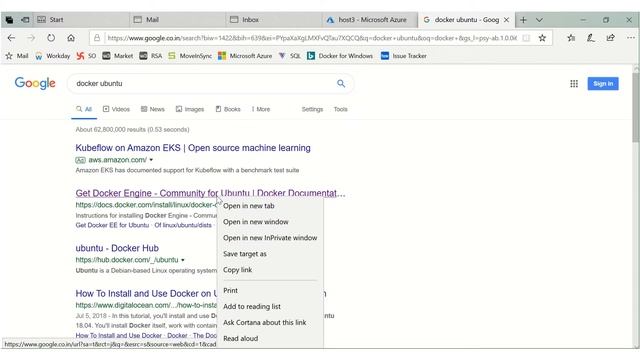Open Kubeflow on Amazon EKS ad link

(193, 148)
